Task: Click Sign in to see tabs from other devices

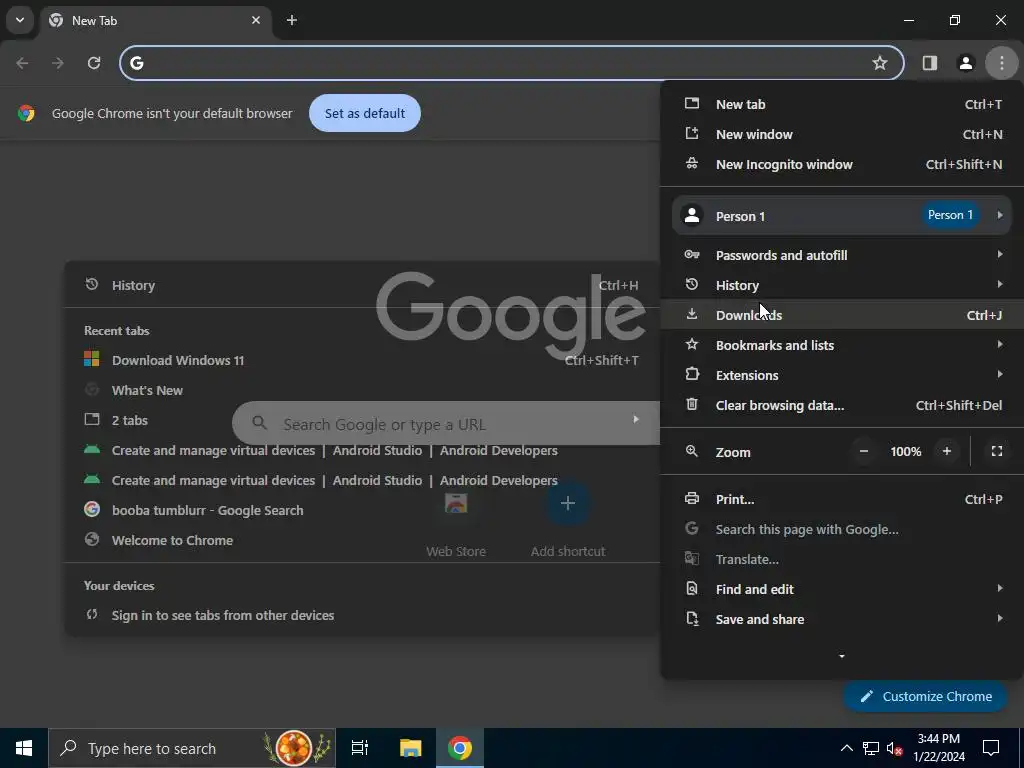Action: [361, 616]
